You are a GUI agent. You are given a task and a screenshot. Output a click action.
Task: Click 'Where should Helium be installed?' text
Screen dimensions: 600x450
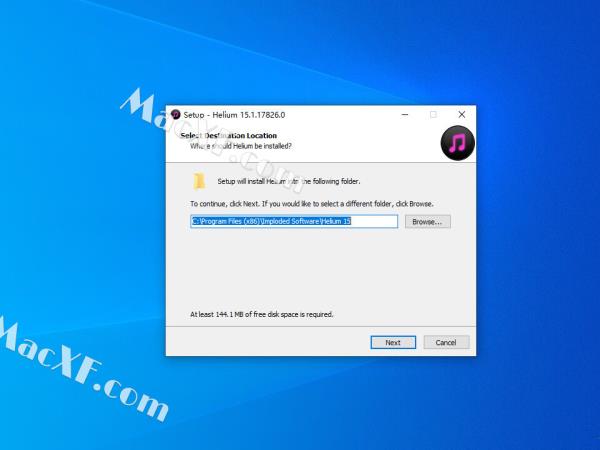[x=241, y=146]
